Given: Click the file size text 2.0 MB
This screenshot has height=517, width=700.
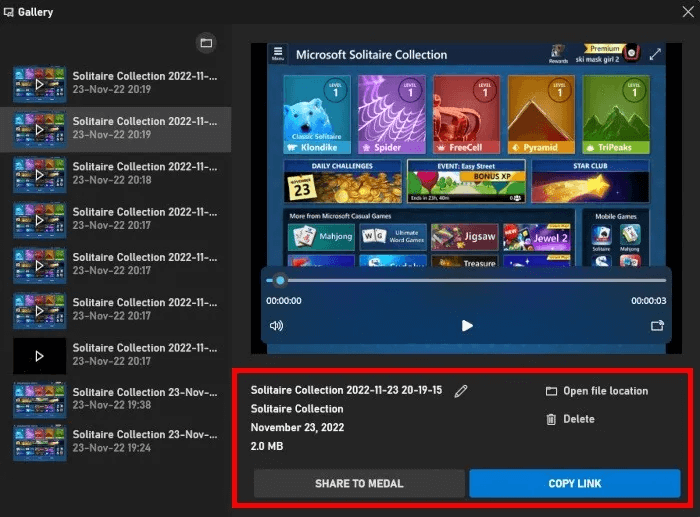Looking at the screenshot, I should tap(267, 446).
